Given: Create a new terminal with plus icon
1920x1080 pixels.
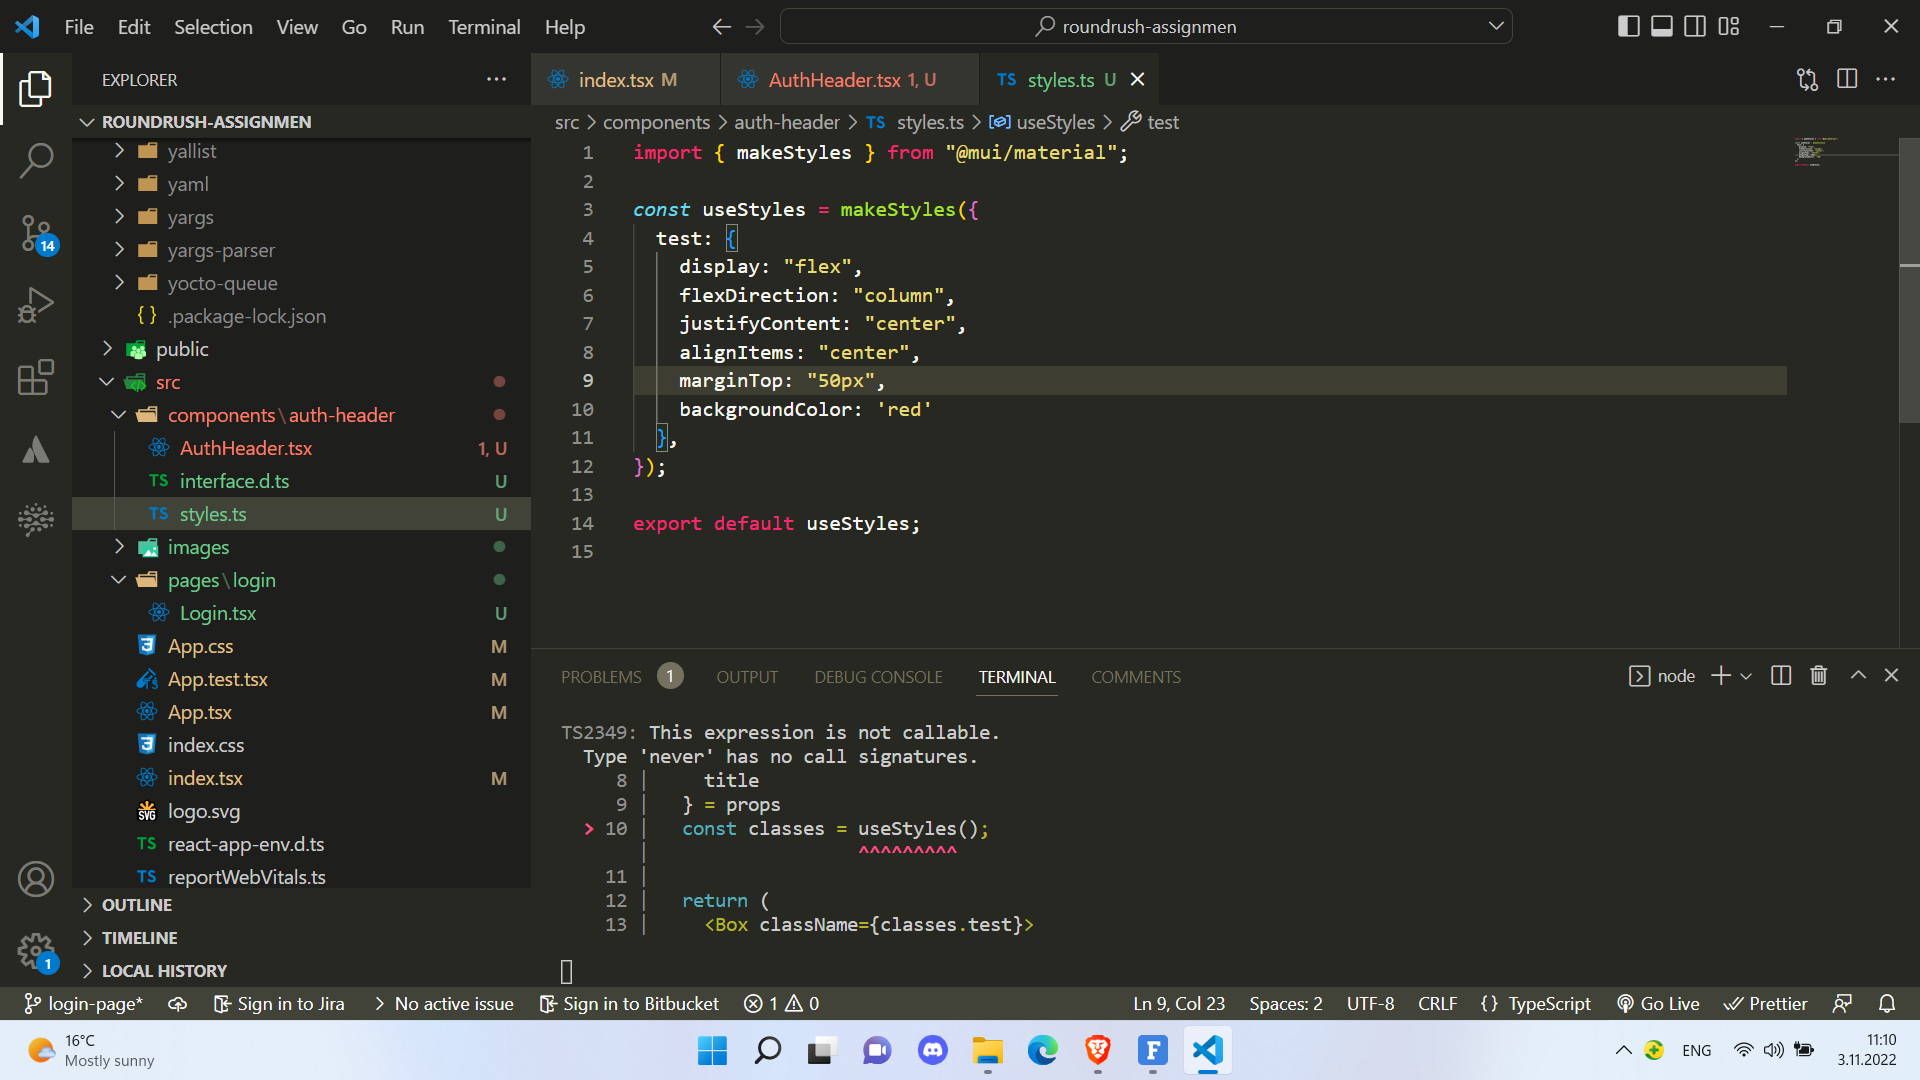Looking at the screenshot, I should click(x=1721, y=676).
